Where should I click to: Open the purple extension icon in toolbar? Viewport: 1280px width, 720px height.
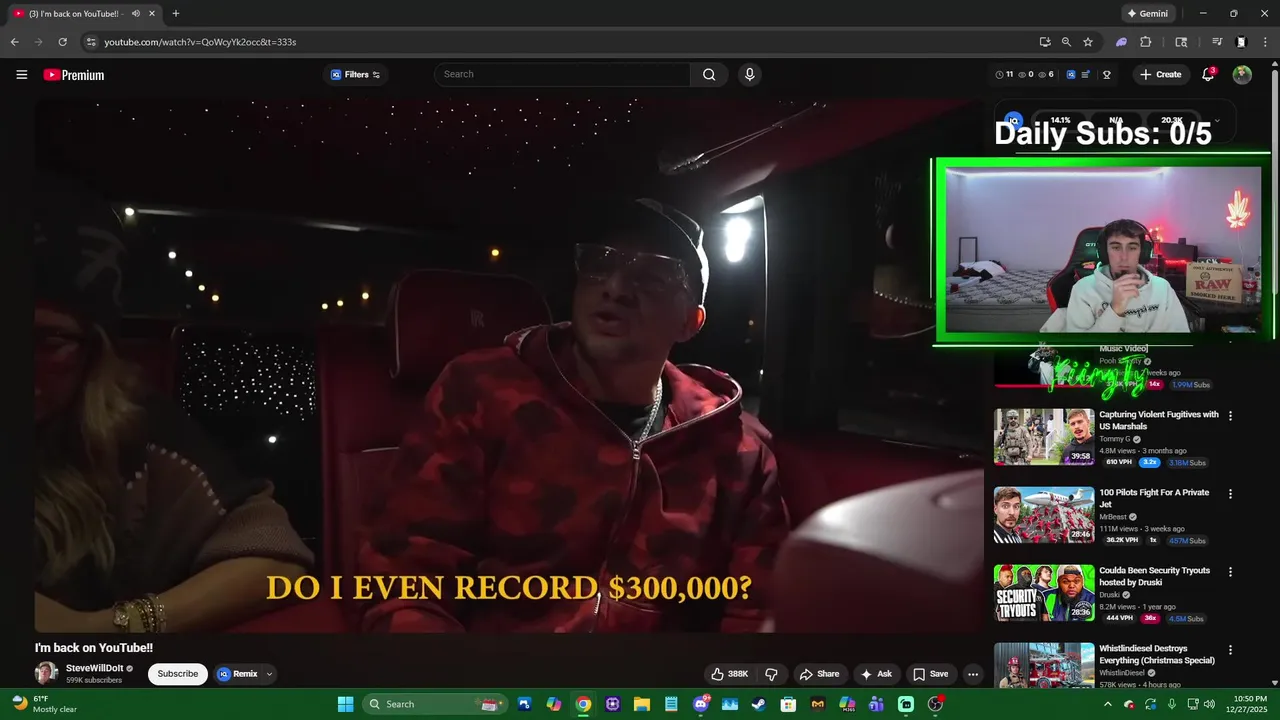pos(1122,42)
